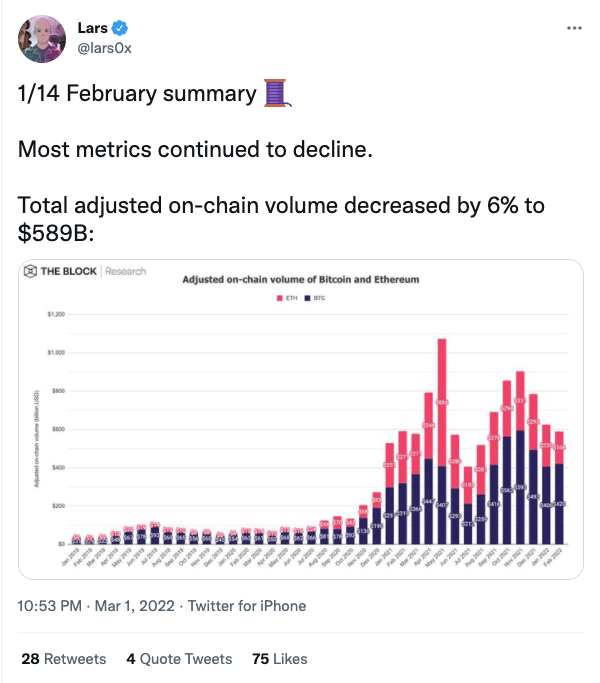Click The Block logo in chart

[63, 272]
